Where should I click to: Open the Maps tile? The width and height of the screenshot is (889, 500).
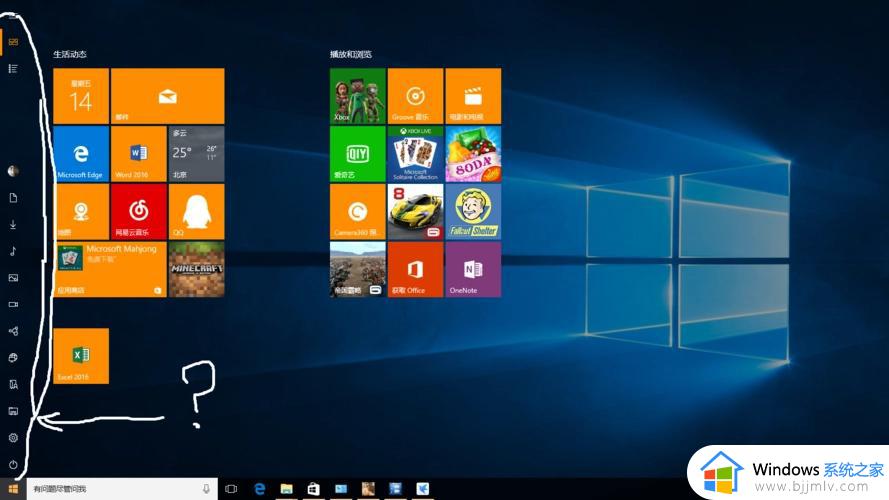(x=81, y=212)
